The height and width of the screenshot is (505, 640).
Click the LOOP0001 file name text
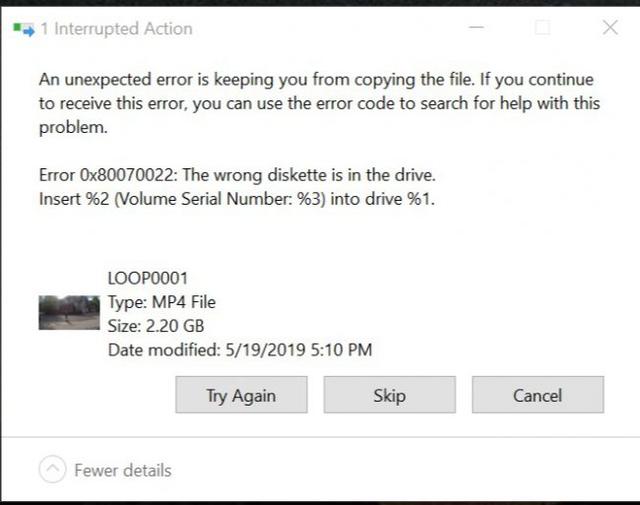pyautogui.click(x=147, y=278)
